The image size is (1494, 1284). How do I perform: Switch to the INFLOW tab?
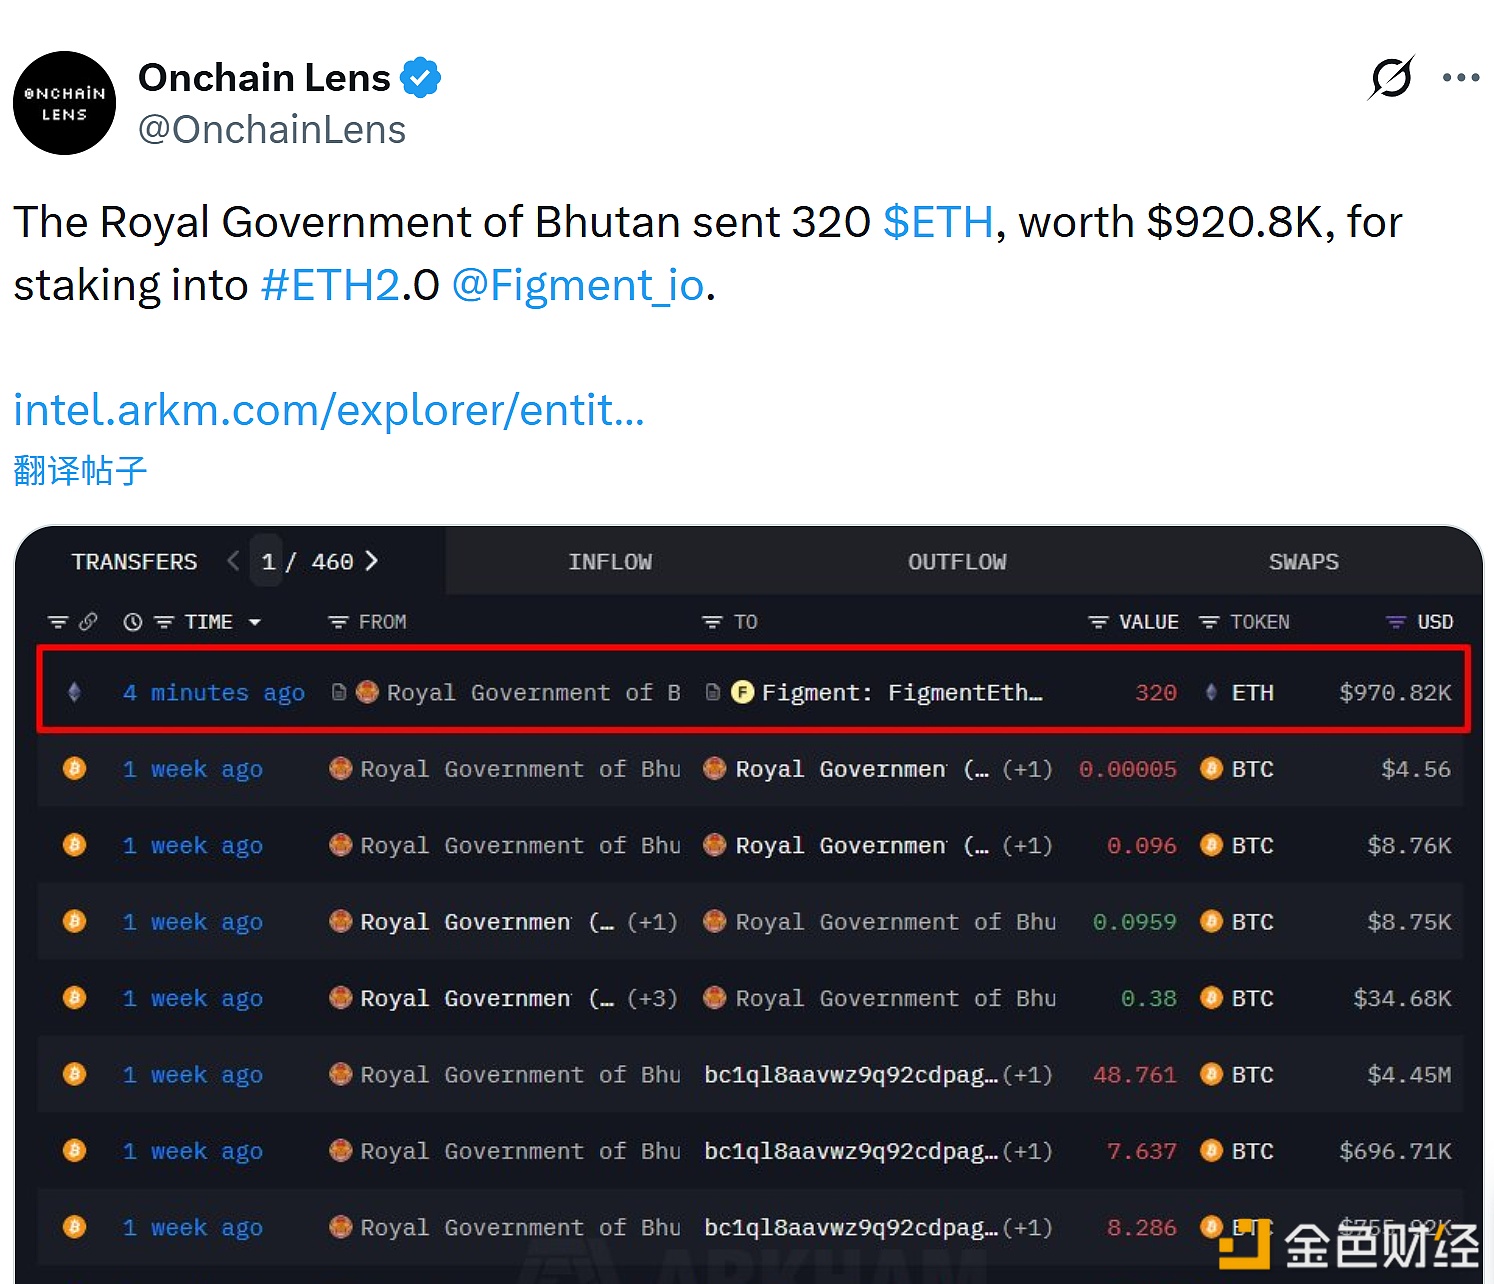pyautogui.click(x=610, y=561)
